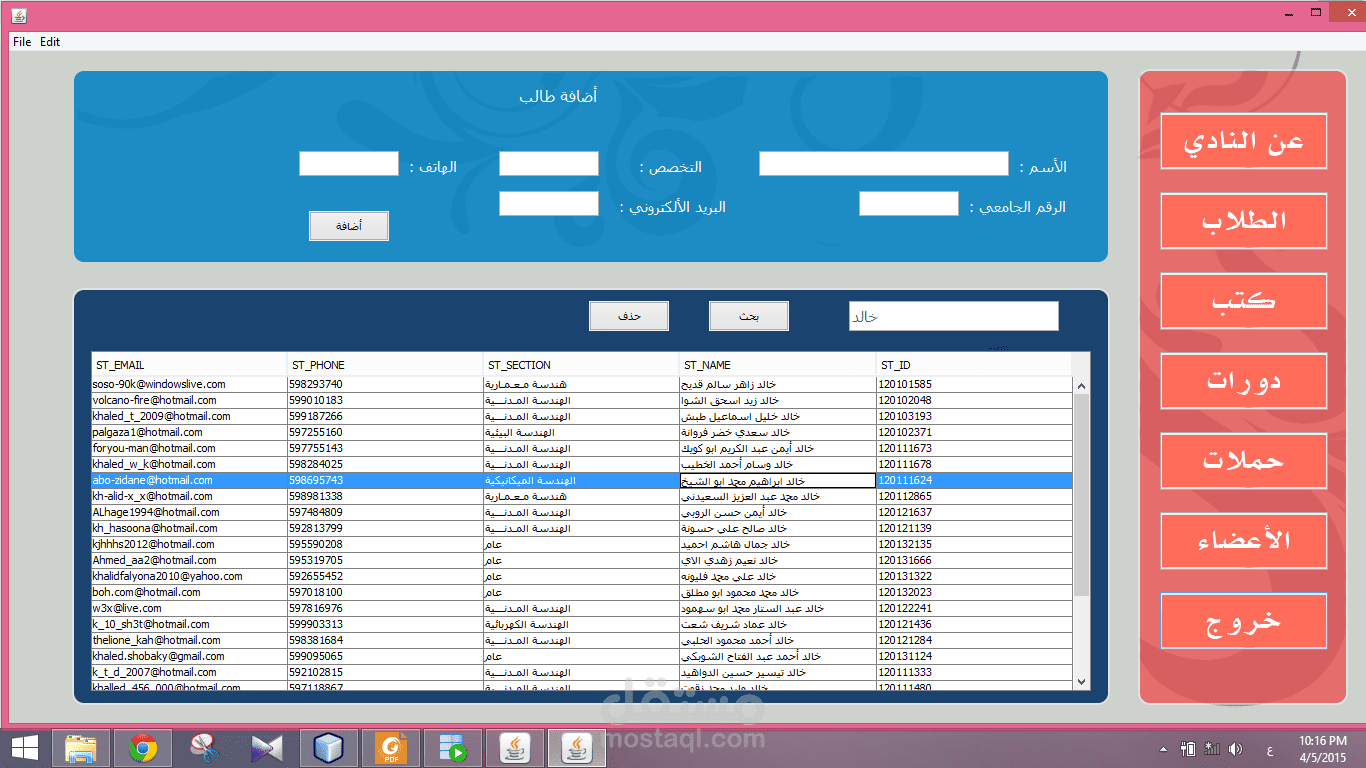Select email ALhage1994@hotmail.com
Image resolution: width=1366 pixels, height=768 pixels.
coord(189,512)
